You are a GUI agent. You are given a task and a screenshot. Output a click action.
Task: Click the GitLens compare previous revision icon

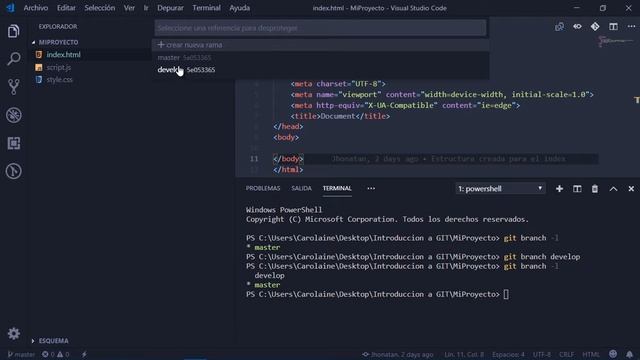pos(577,27)
